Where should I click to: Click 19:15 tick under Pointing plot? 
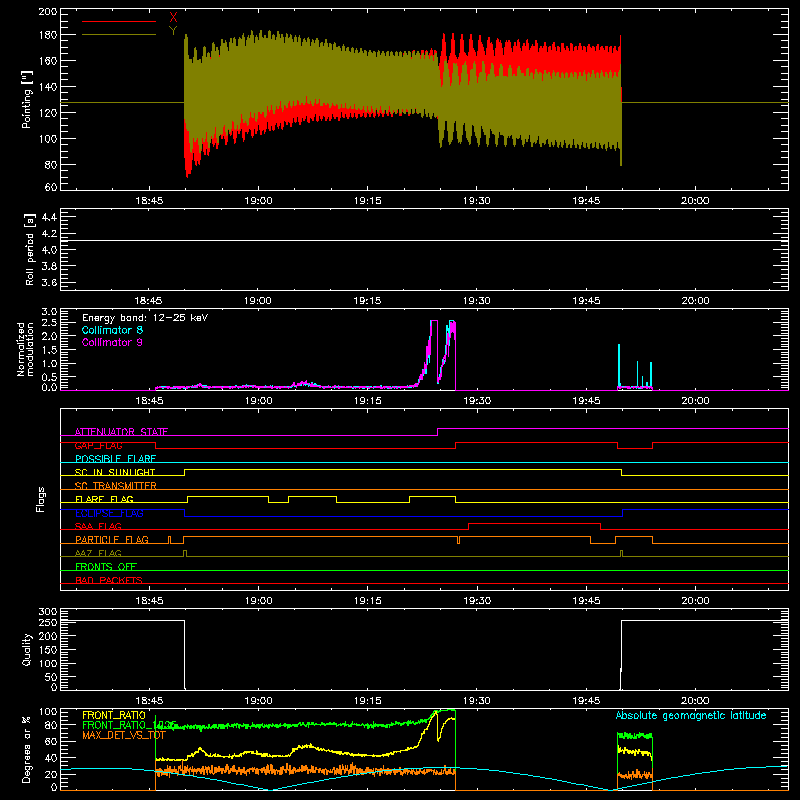(x=367, y=201)
